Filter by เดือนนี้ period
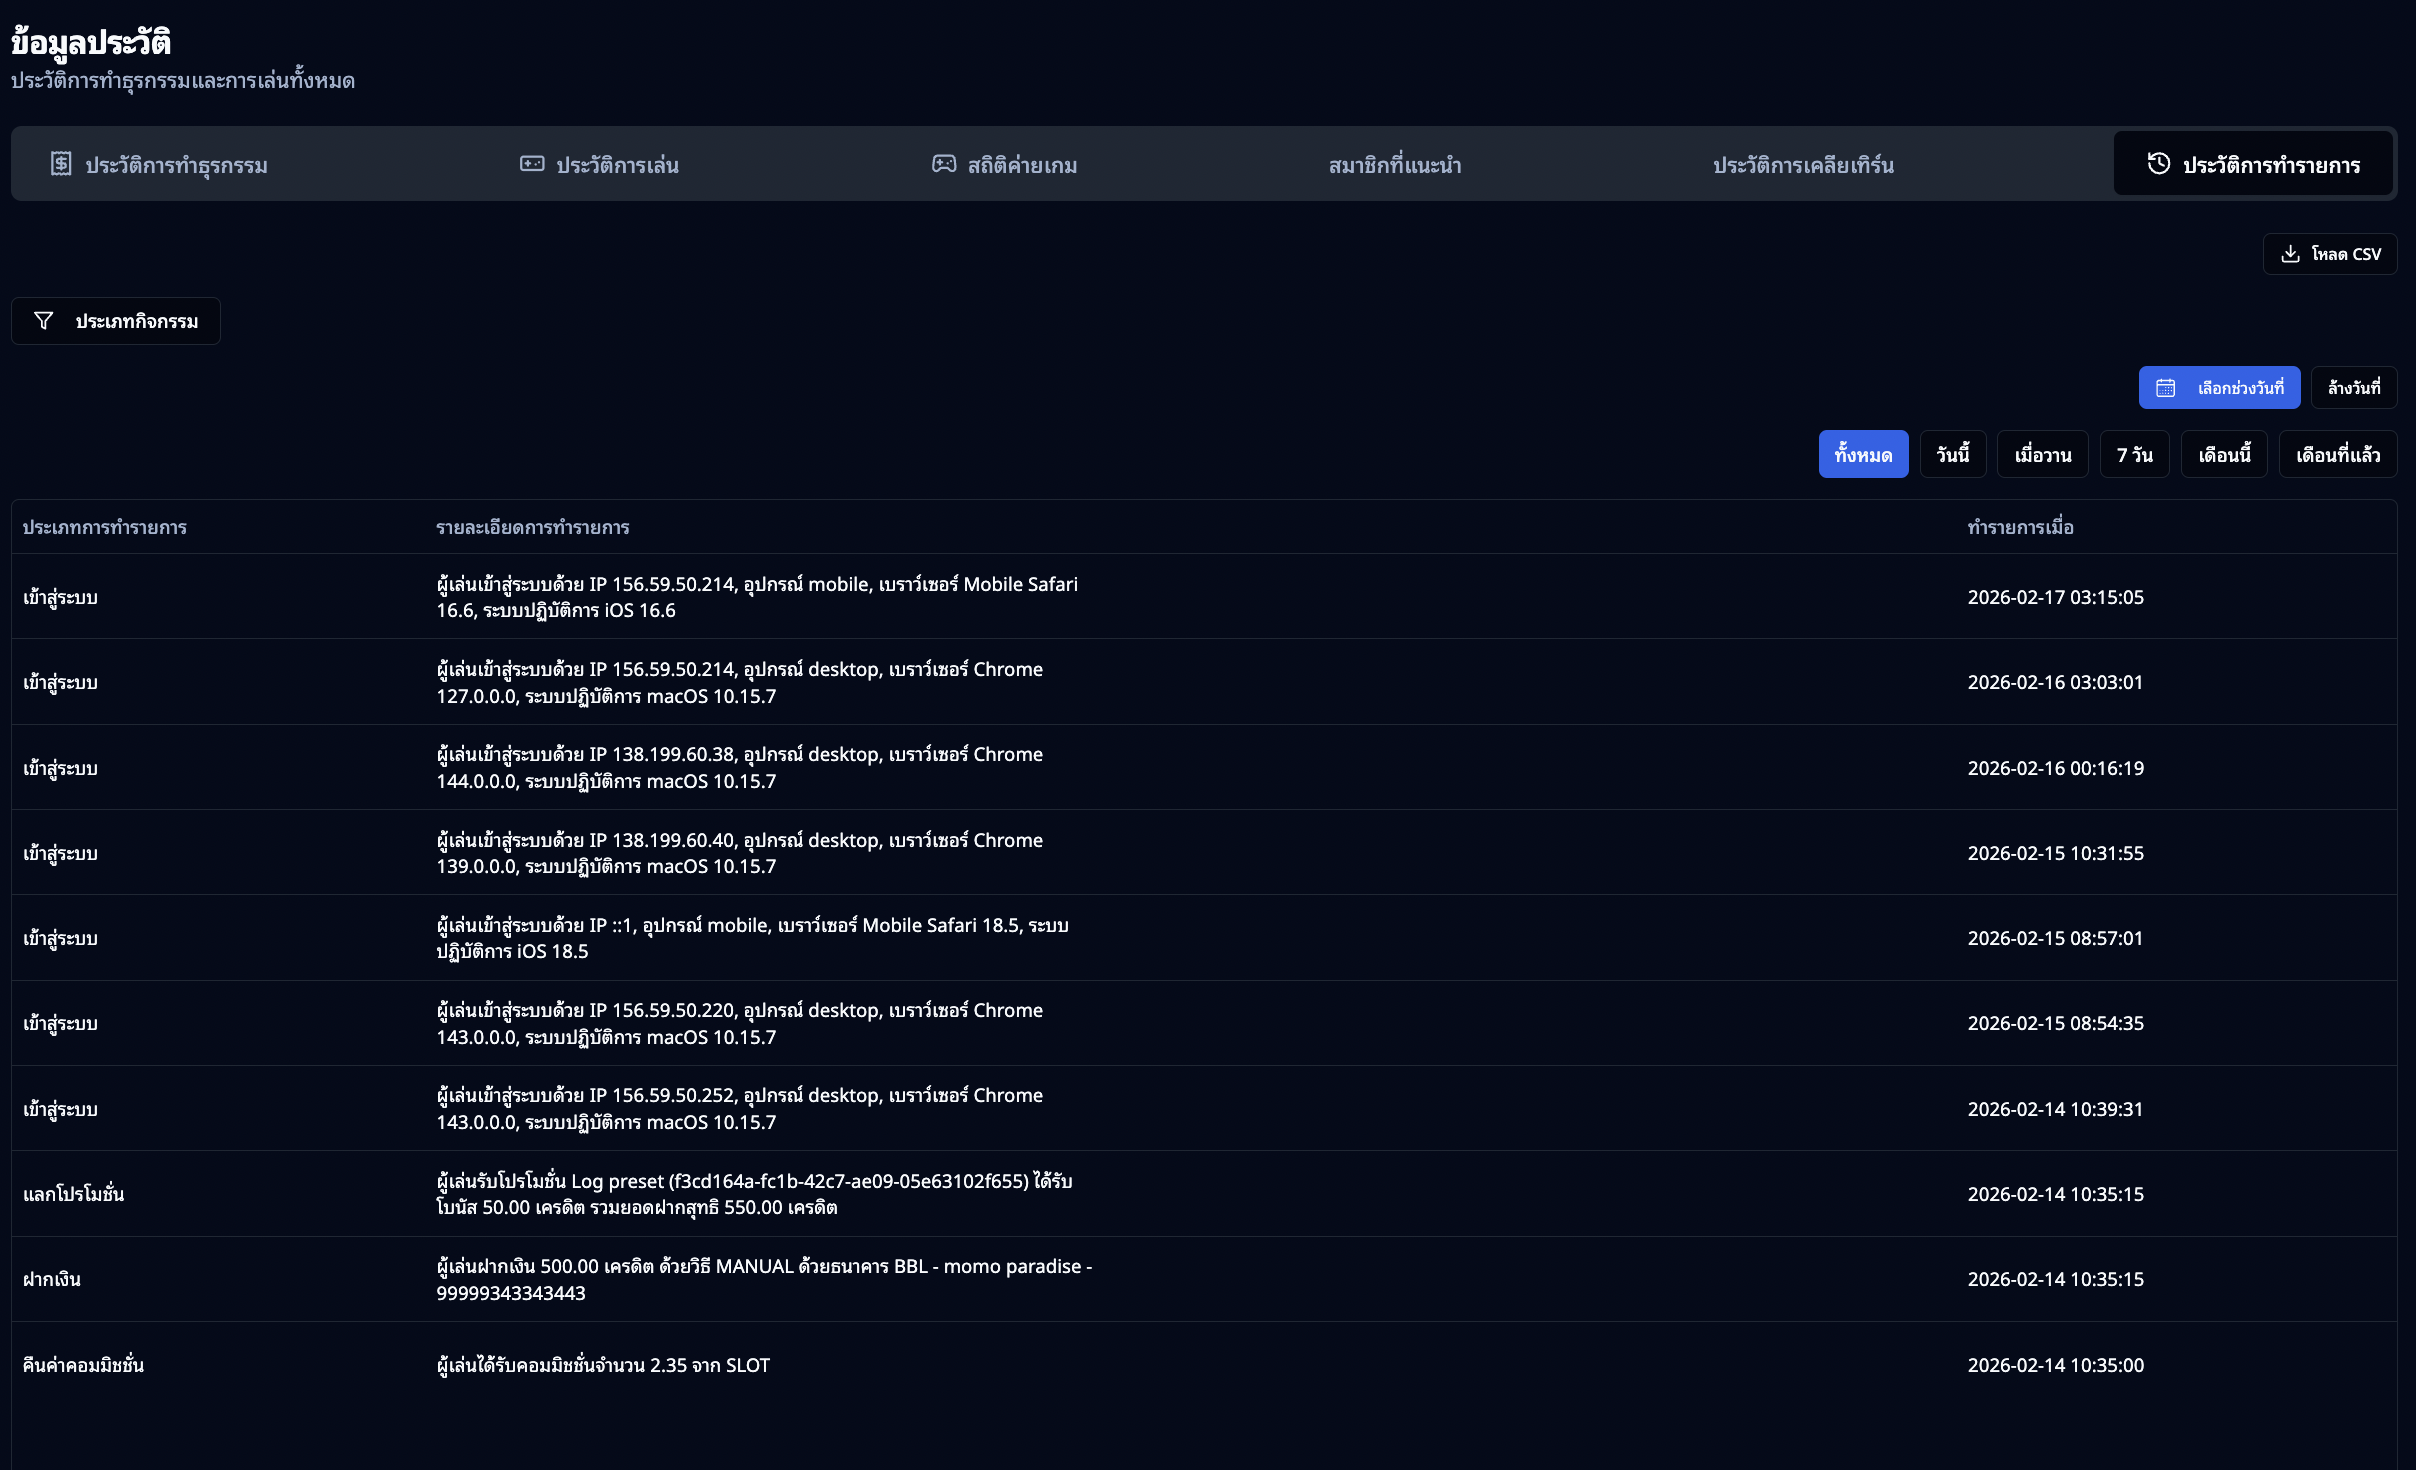Image resolution: width=2416 pixels, height=1470 pixels. pos(2223,455)
